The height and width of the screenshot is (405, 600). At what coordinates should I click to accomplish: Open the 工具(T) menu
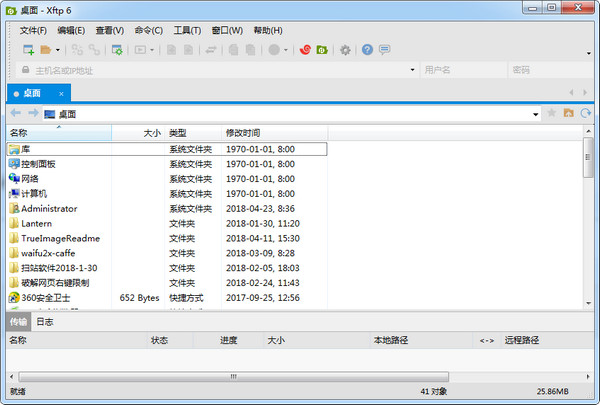pyautogui.click(x=187, y=30)
